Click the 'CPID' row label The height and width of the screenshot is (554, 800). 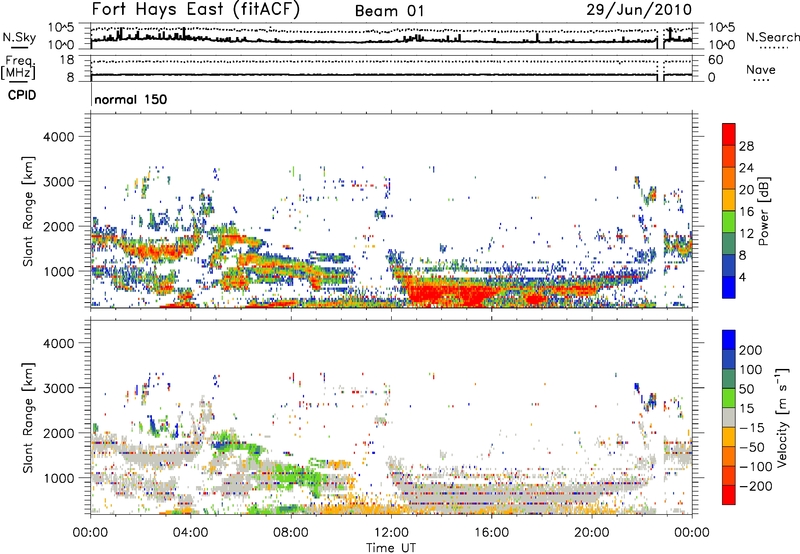(x=22, y=95)
